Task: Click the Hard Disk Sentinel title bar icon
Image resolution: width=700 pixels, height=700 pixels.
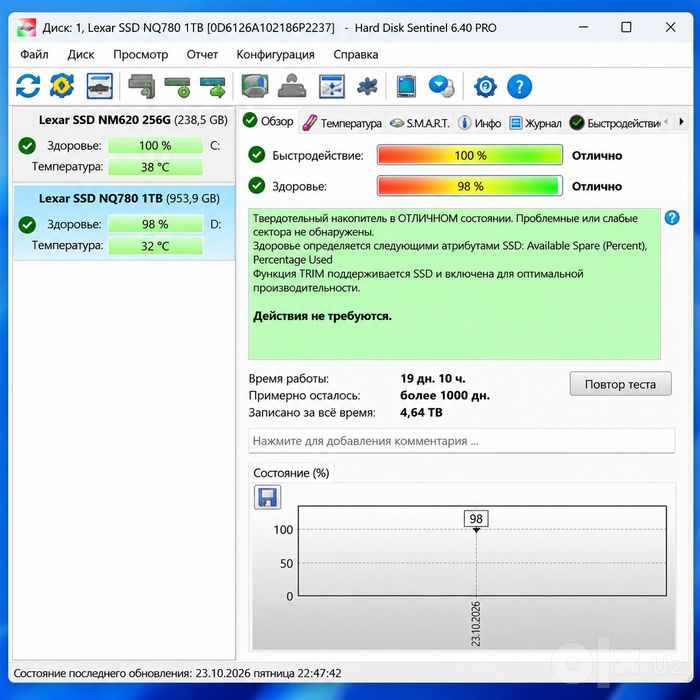Action: pos(27,28)
